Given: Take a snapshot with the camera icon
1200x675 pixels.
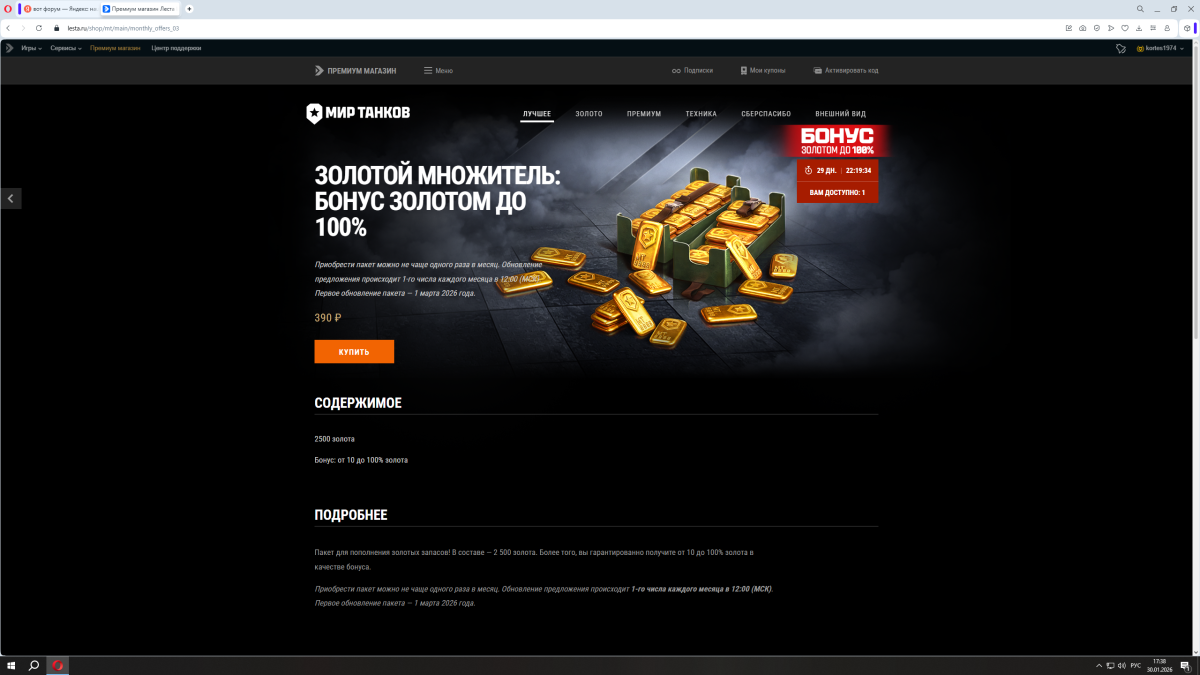Looking at the screenshot, I should coord(1083,28).
